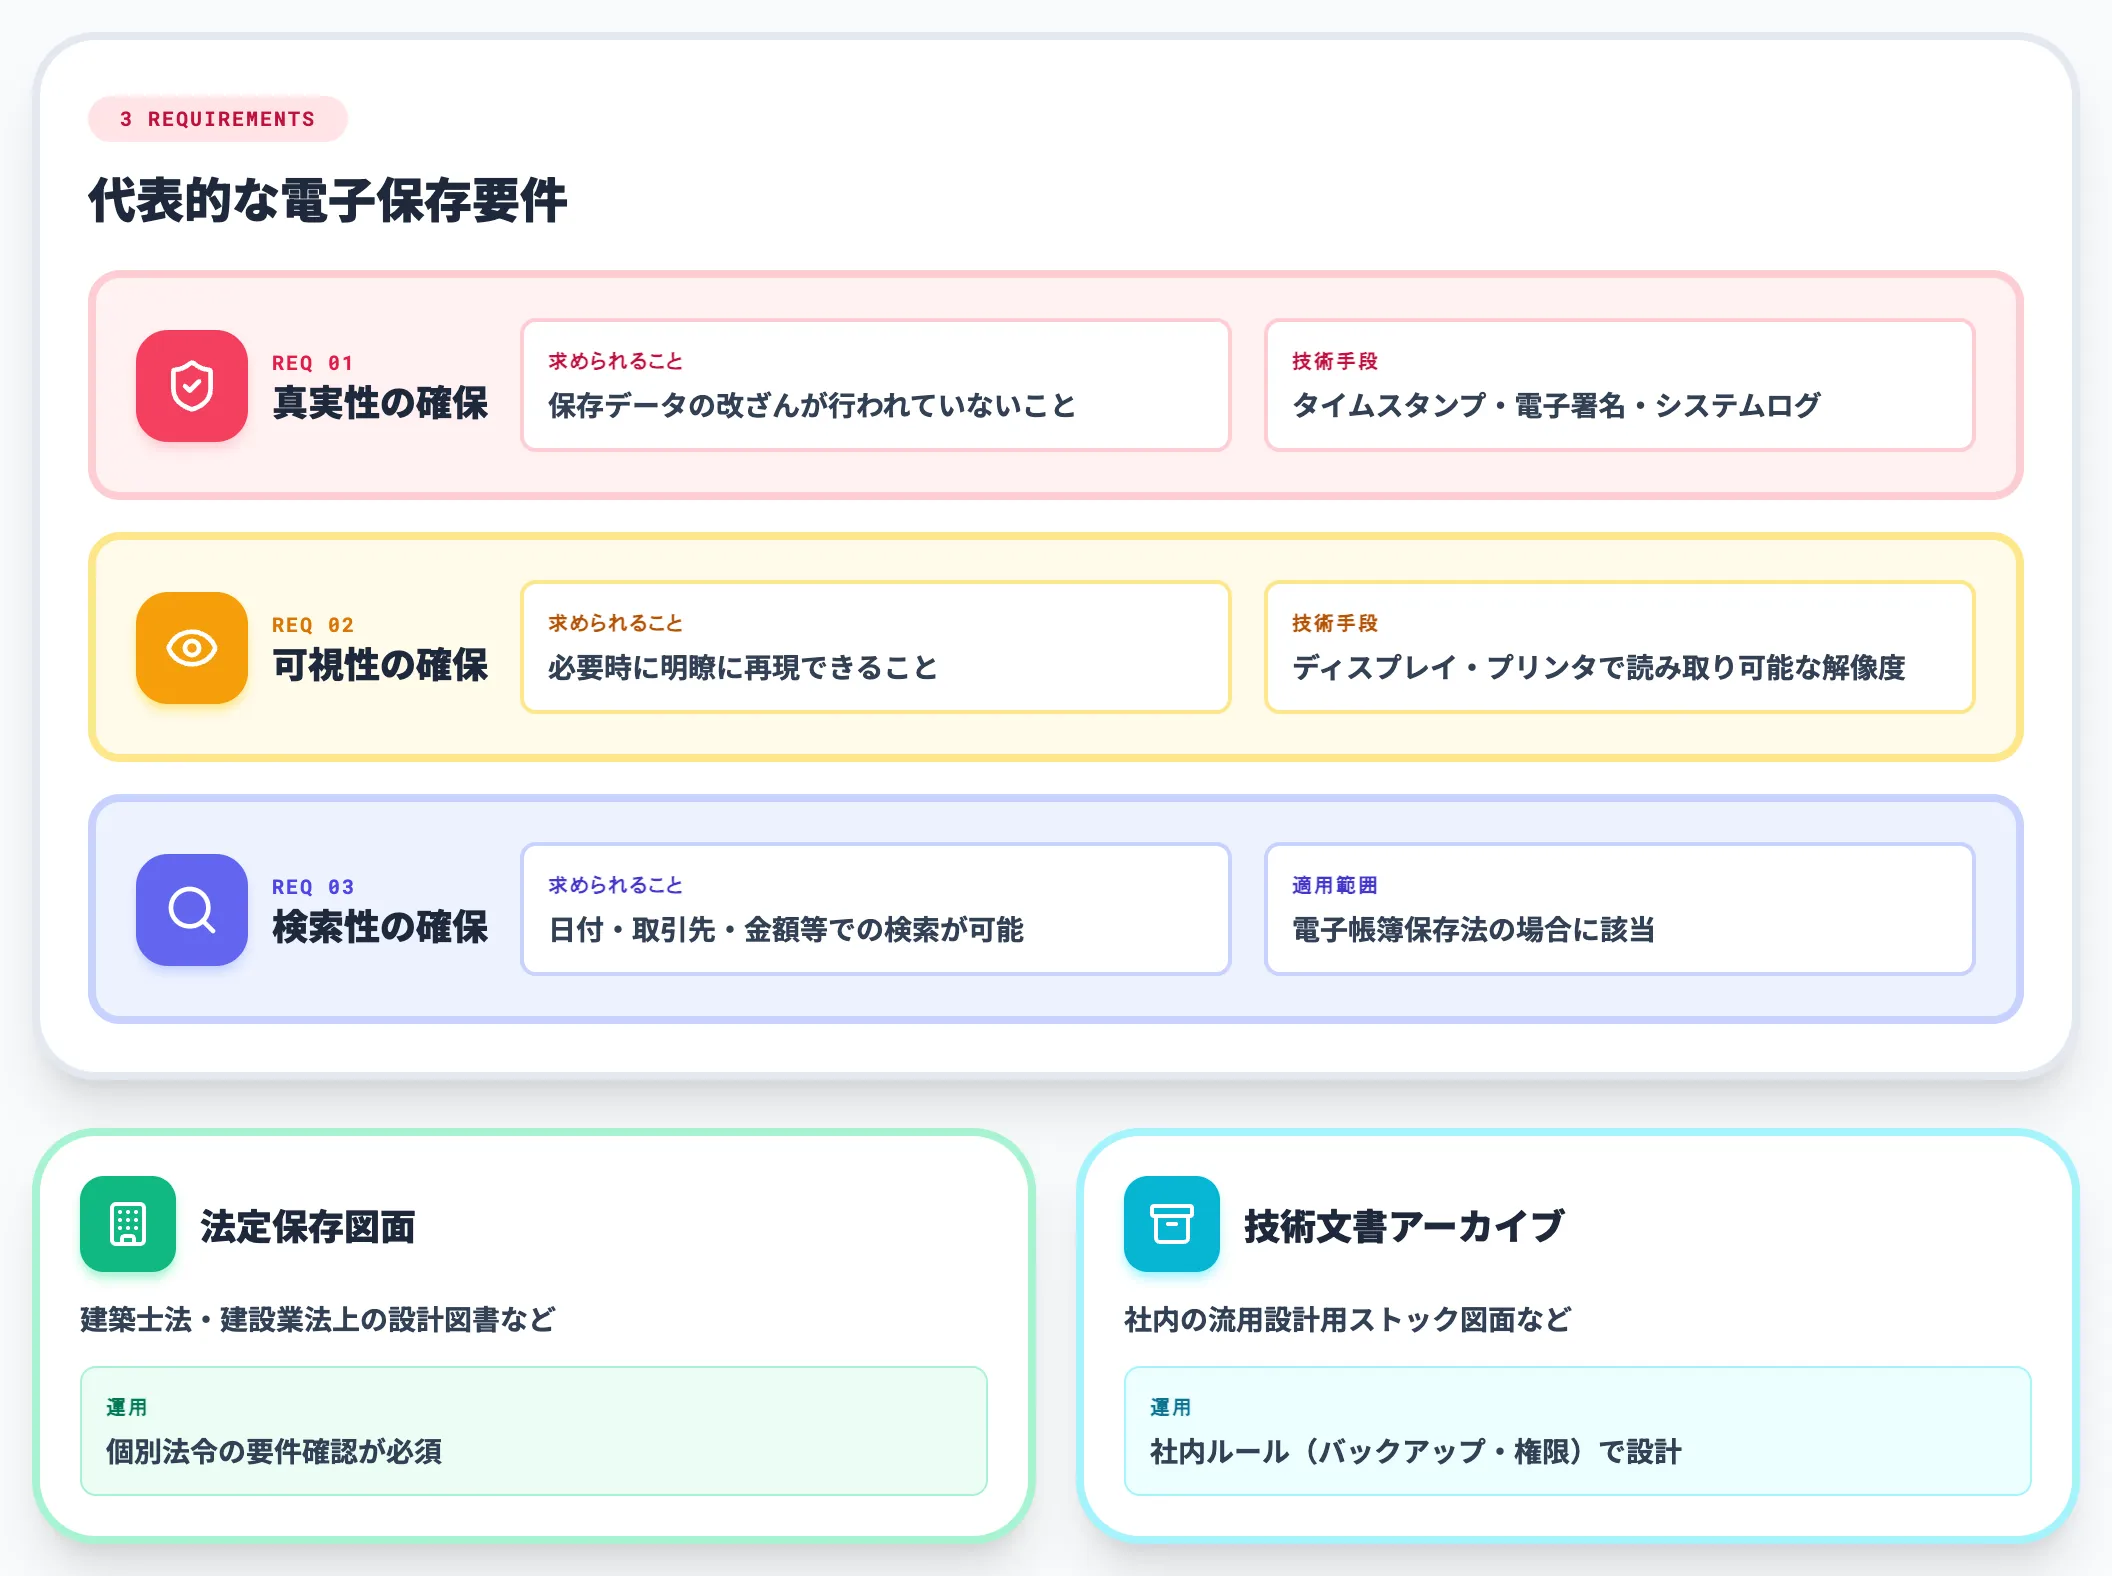Click the green building icon beside 法定保存図面
The image size is (2112, 1576).
click(x=128, y=1224)
